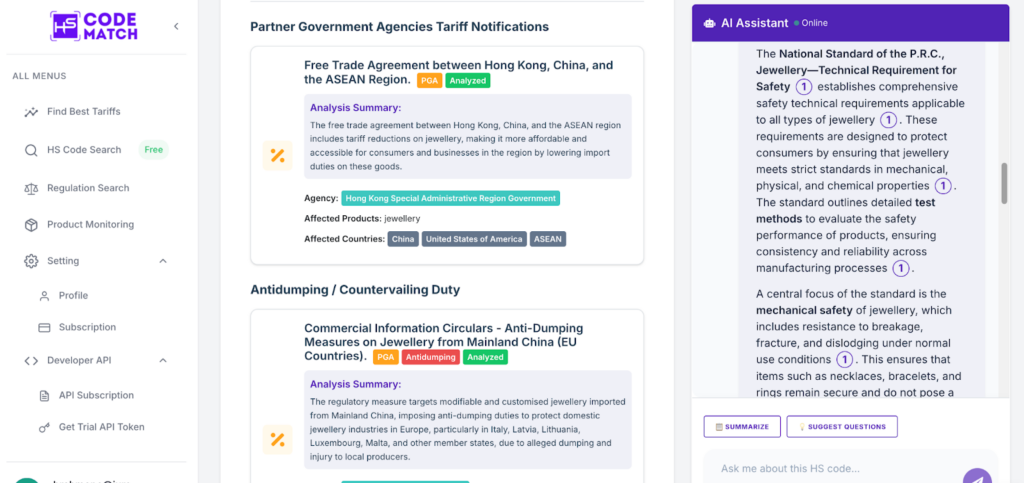Click the AI Assistant chat scrollbar
Screen dimensions: 1024x483
click(x=1004, y=182)
